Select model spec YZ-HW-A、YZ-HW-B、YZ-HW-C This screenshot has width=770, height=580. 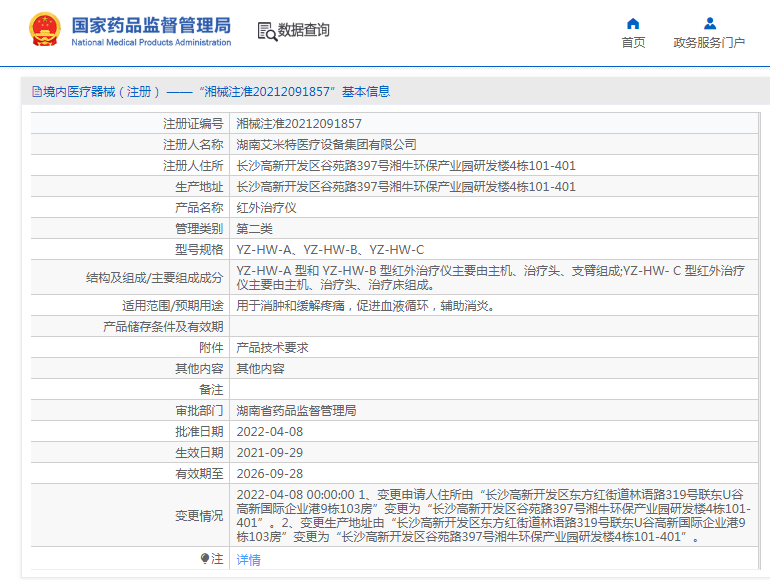(x=330, y=250)
